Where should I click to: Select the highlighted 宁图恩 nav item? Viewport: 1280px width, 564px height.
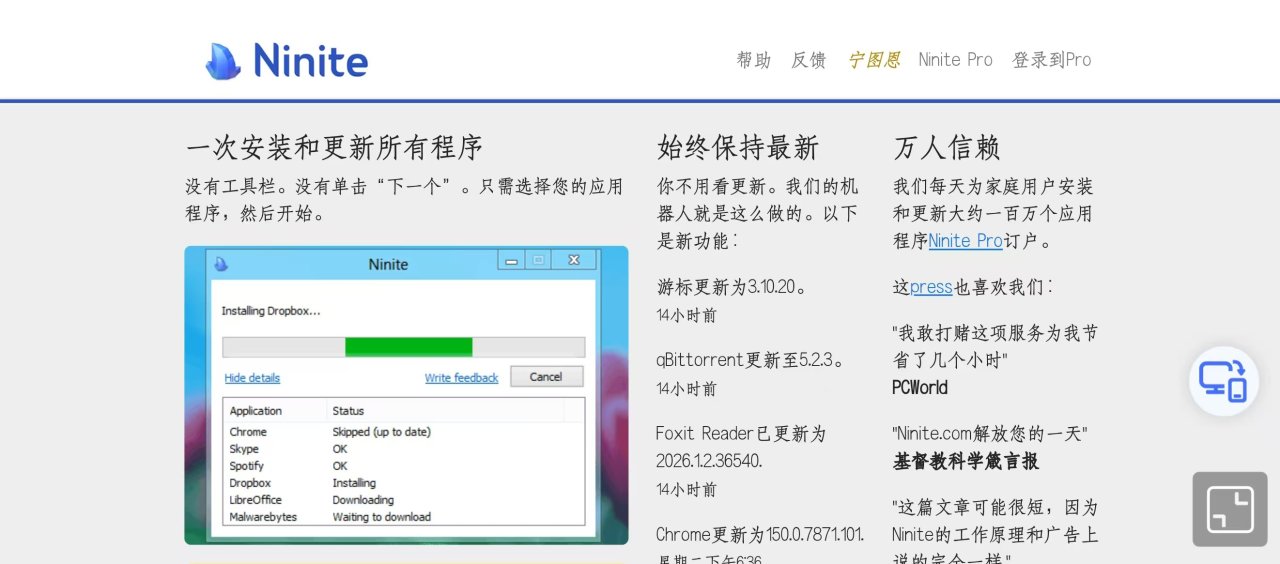(873, 60)
